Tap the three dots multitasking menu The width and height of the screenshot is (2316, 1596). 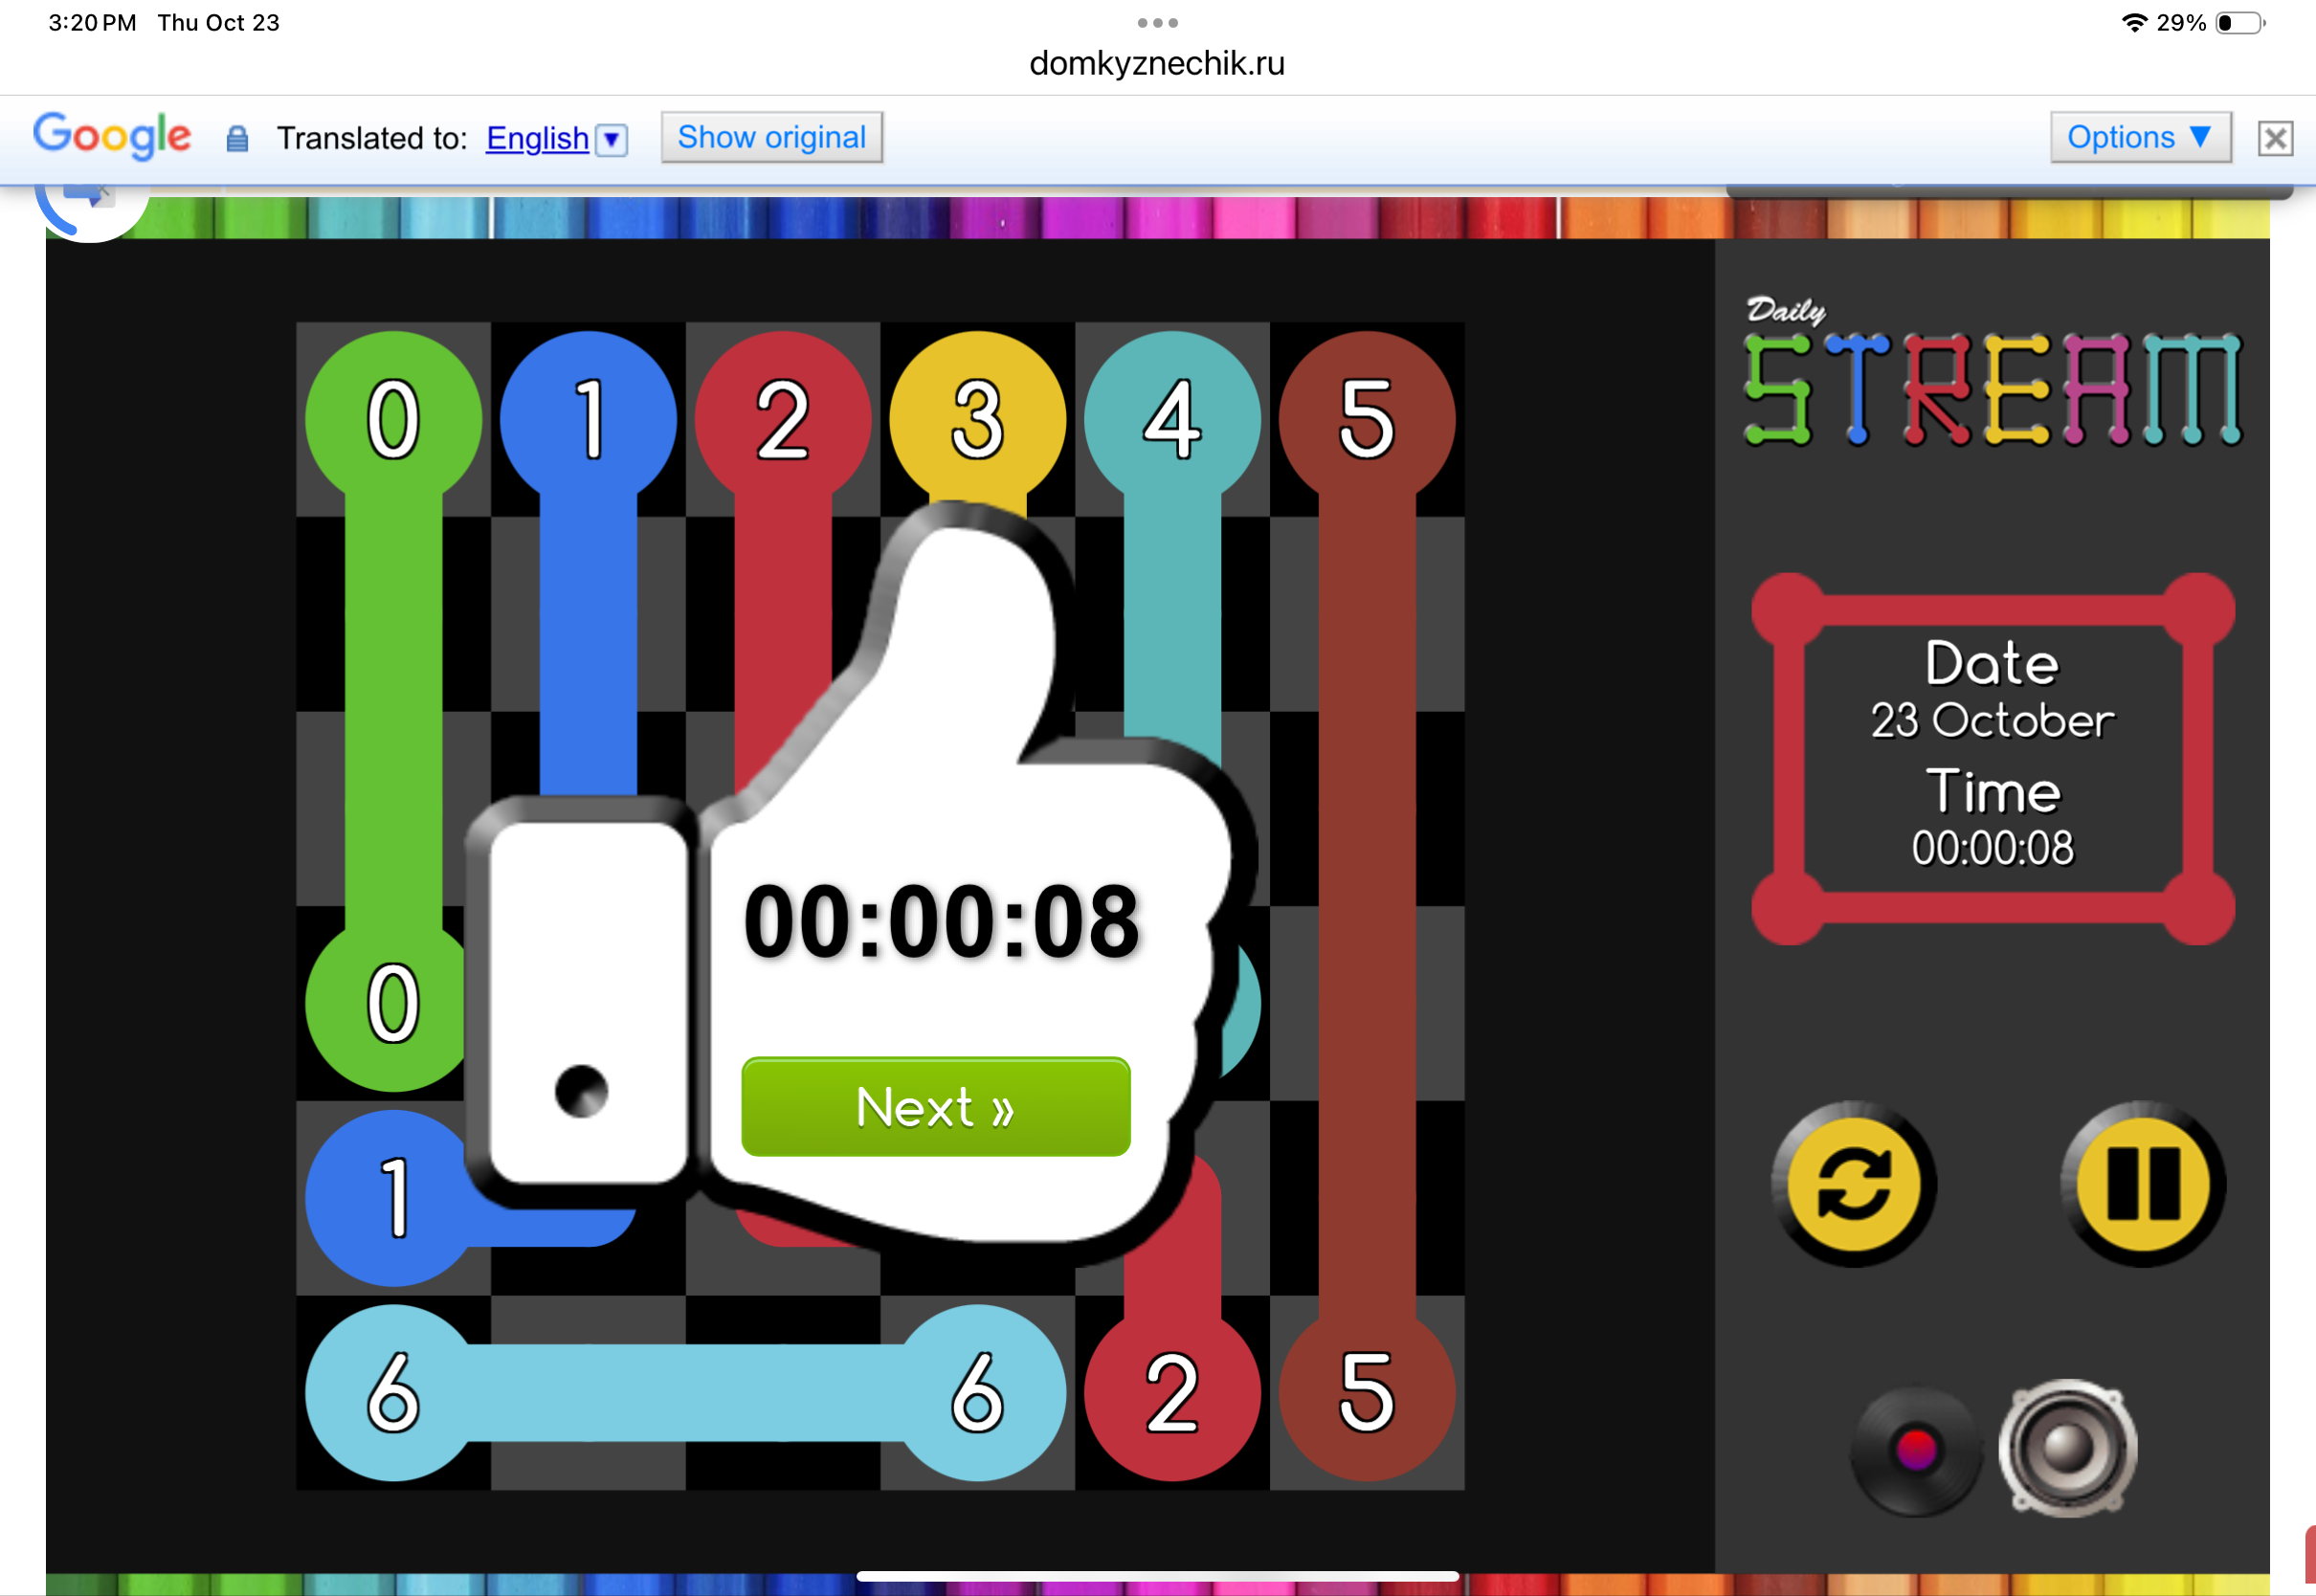(x=1157, y=22)
